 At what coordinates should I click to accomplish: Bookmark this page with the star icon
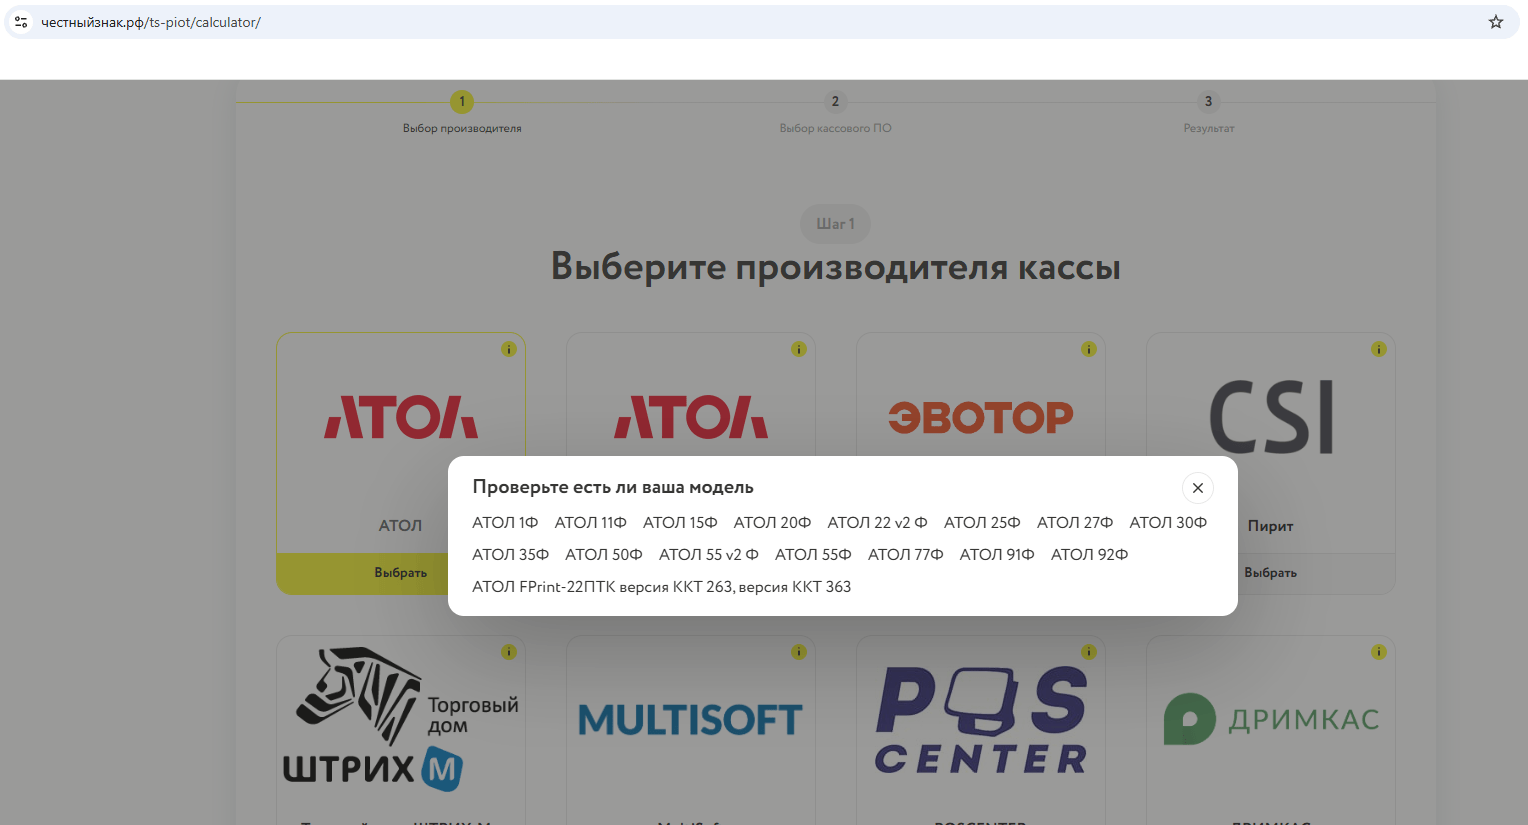[1496, 22]
